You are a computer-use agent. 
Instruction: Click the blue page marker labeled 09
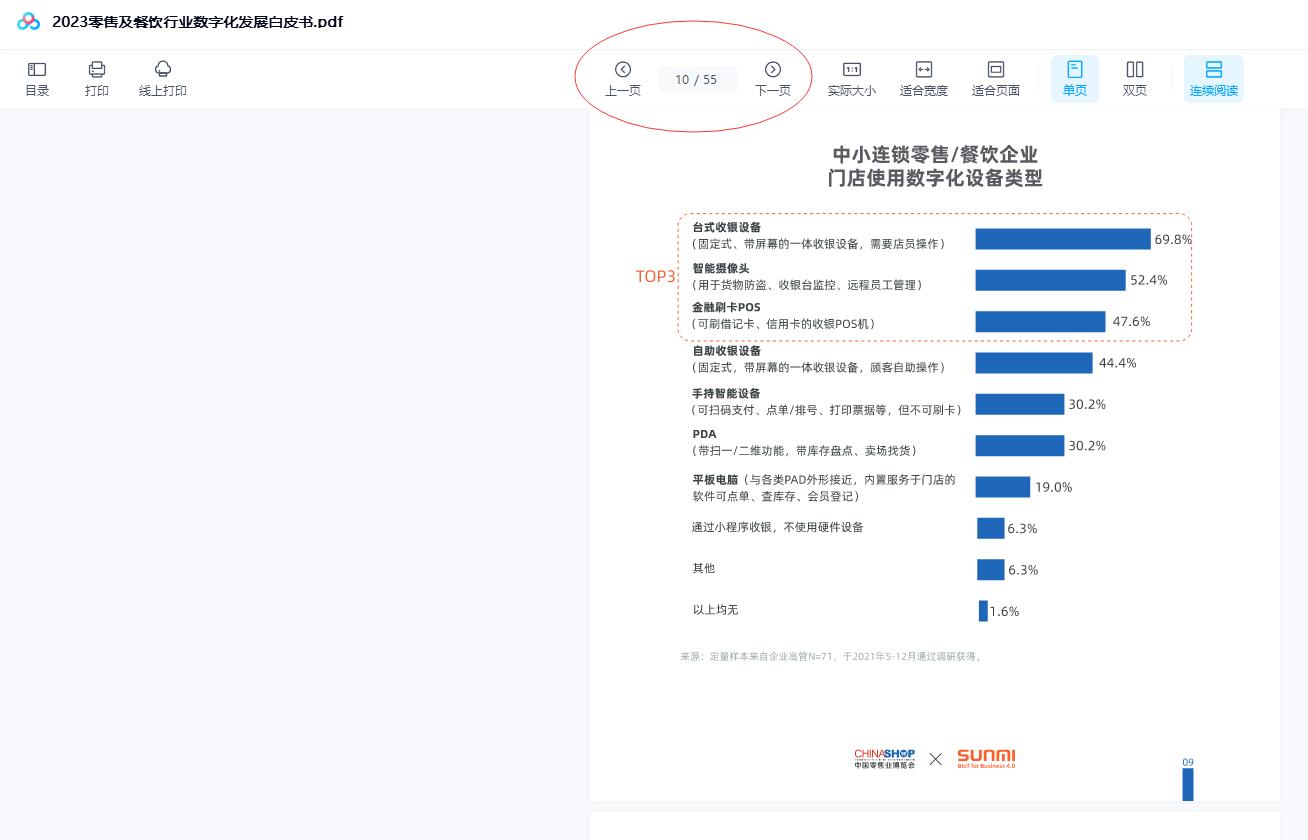click(1188, 780)
